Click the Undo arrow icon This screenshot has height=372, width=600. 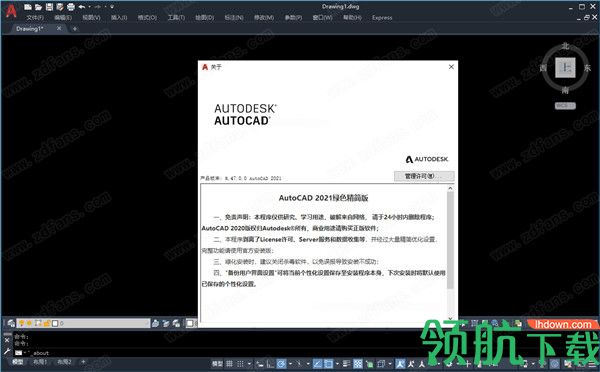click(x=82, y=7)
